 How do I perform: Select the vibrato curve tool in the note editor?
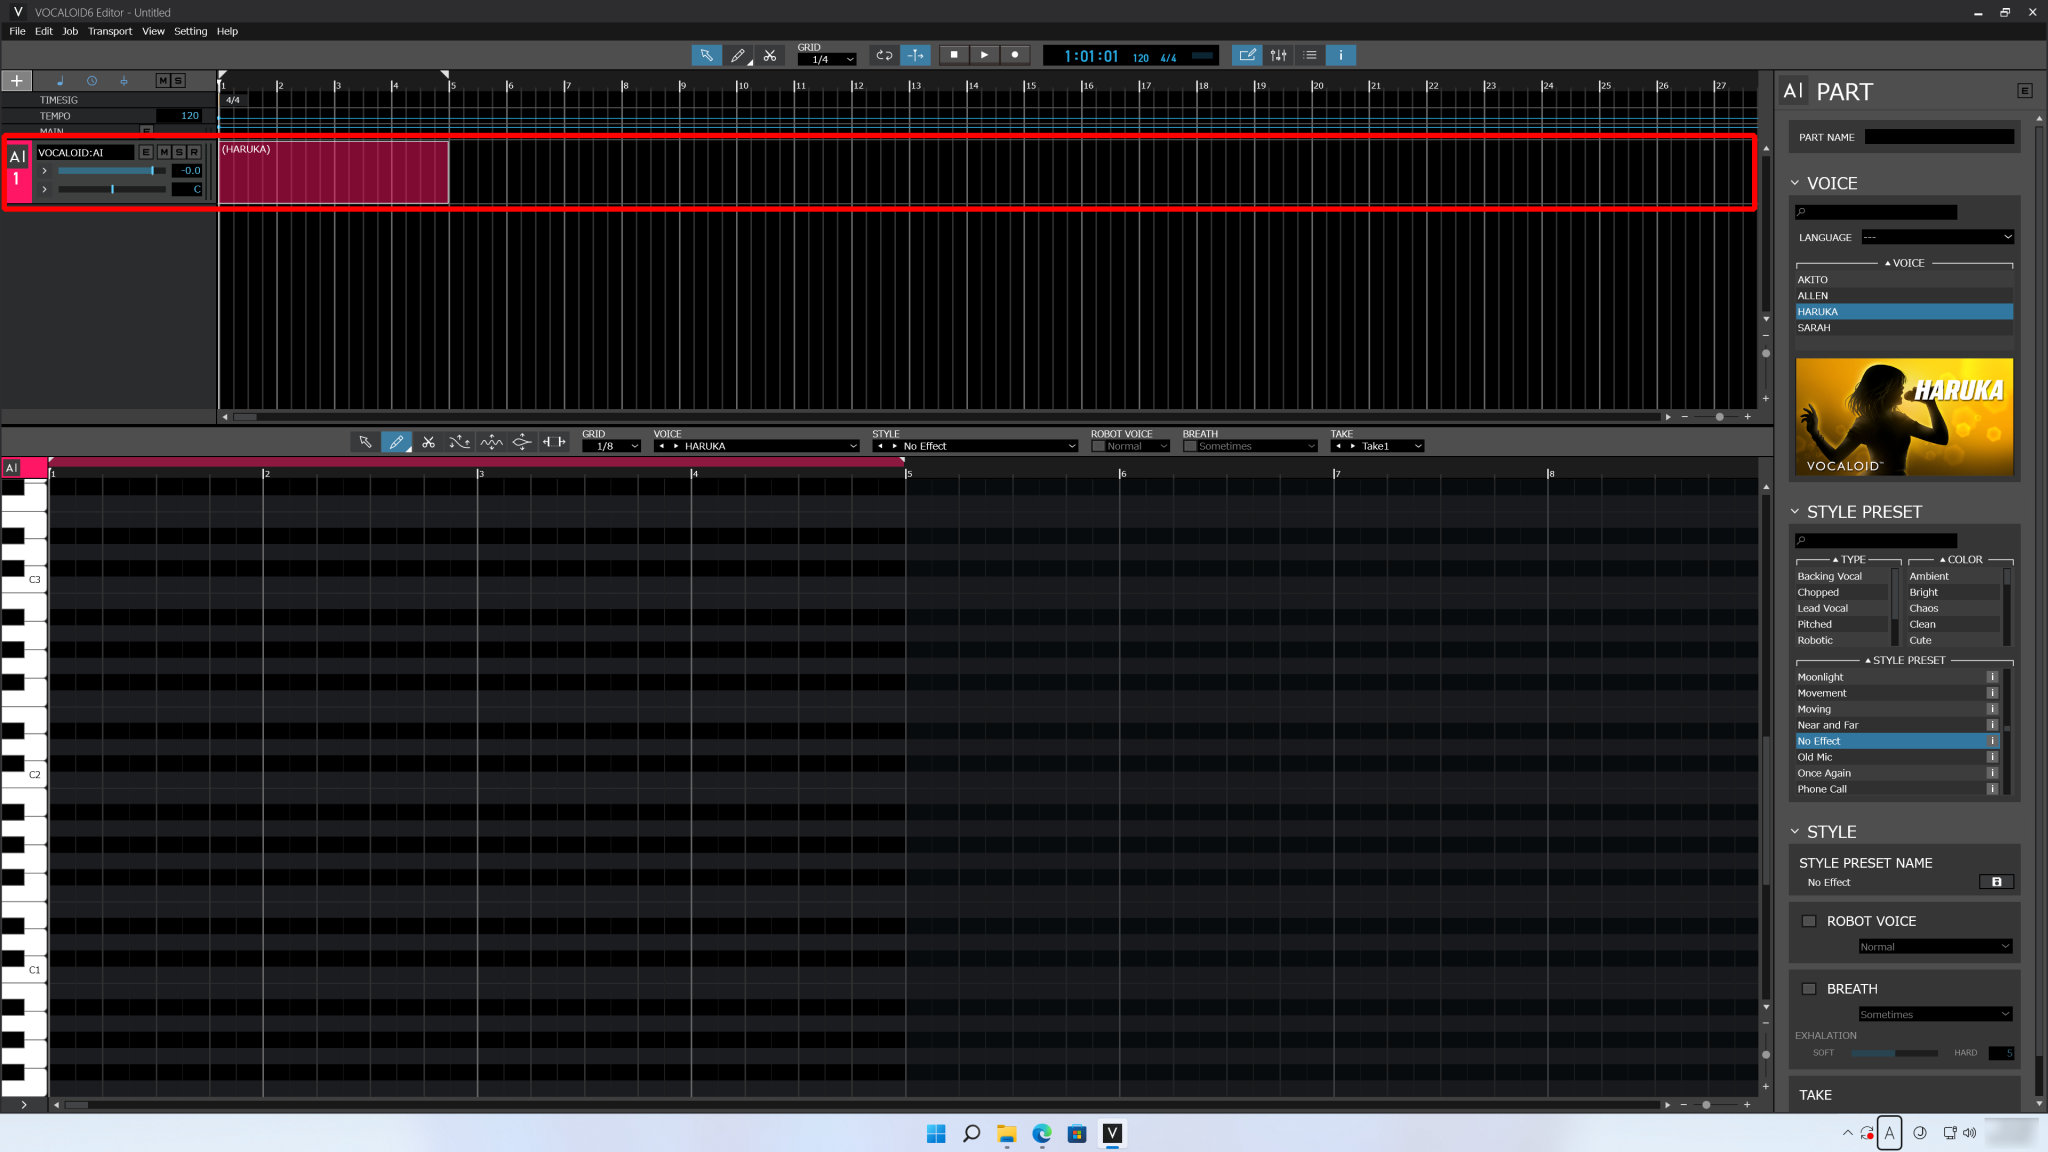coord(491,441)
